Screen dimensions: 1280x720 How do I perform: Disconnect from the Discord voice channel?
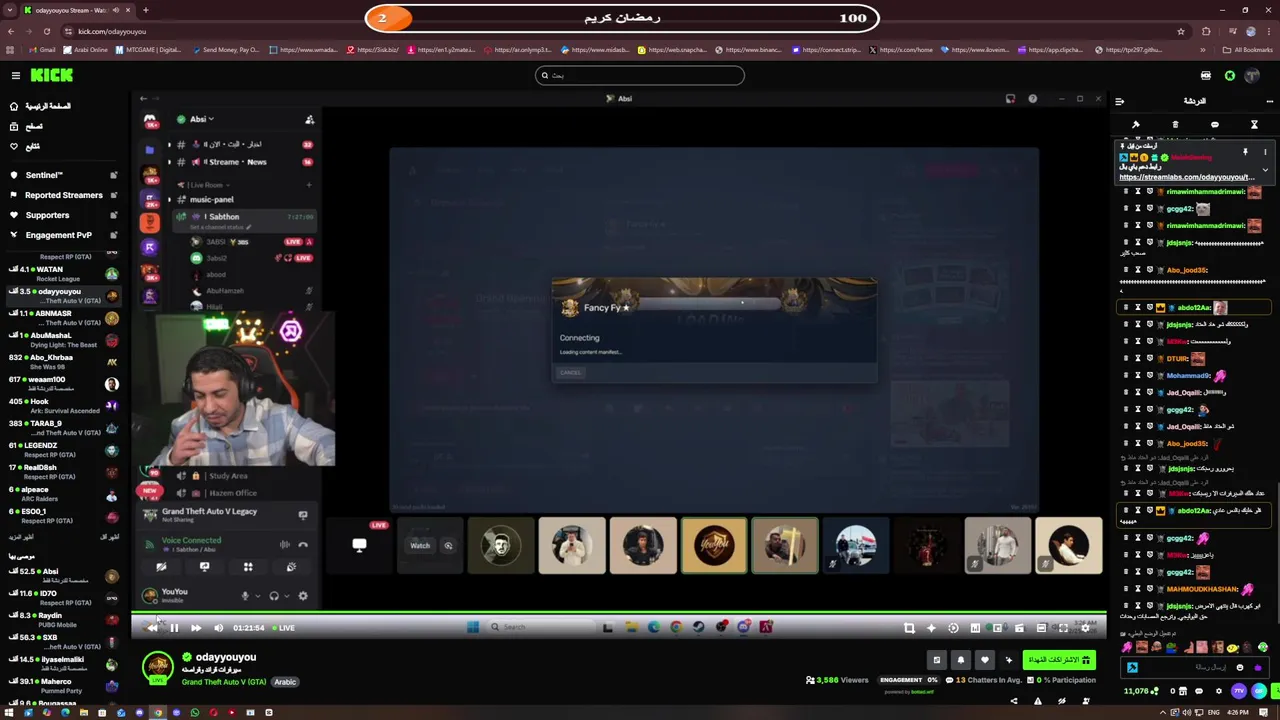click(x=303, y=545)
